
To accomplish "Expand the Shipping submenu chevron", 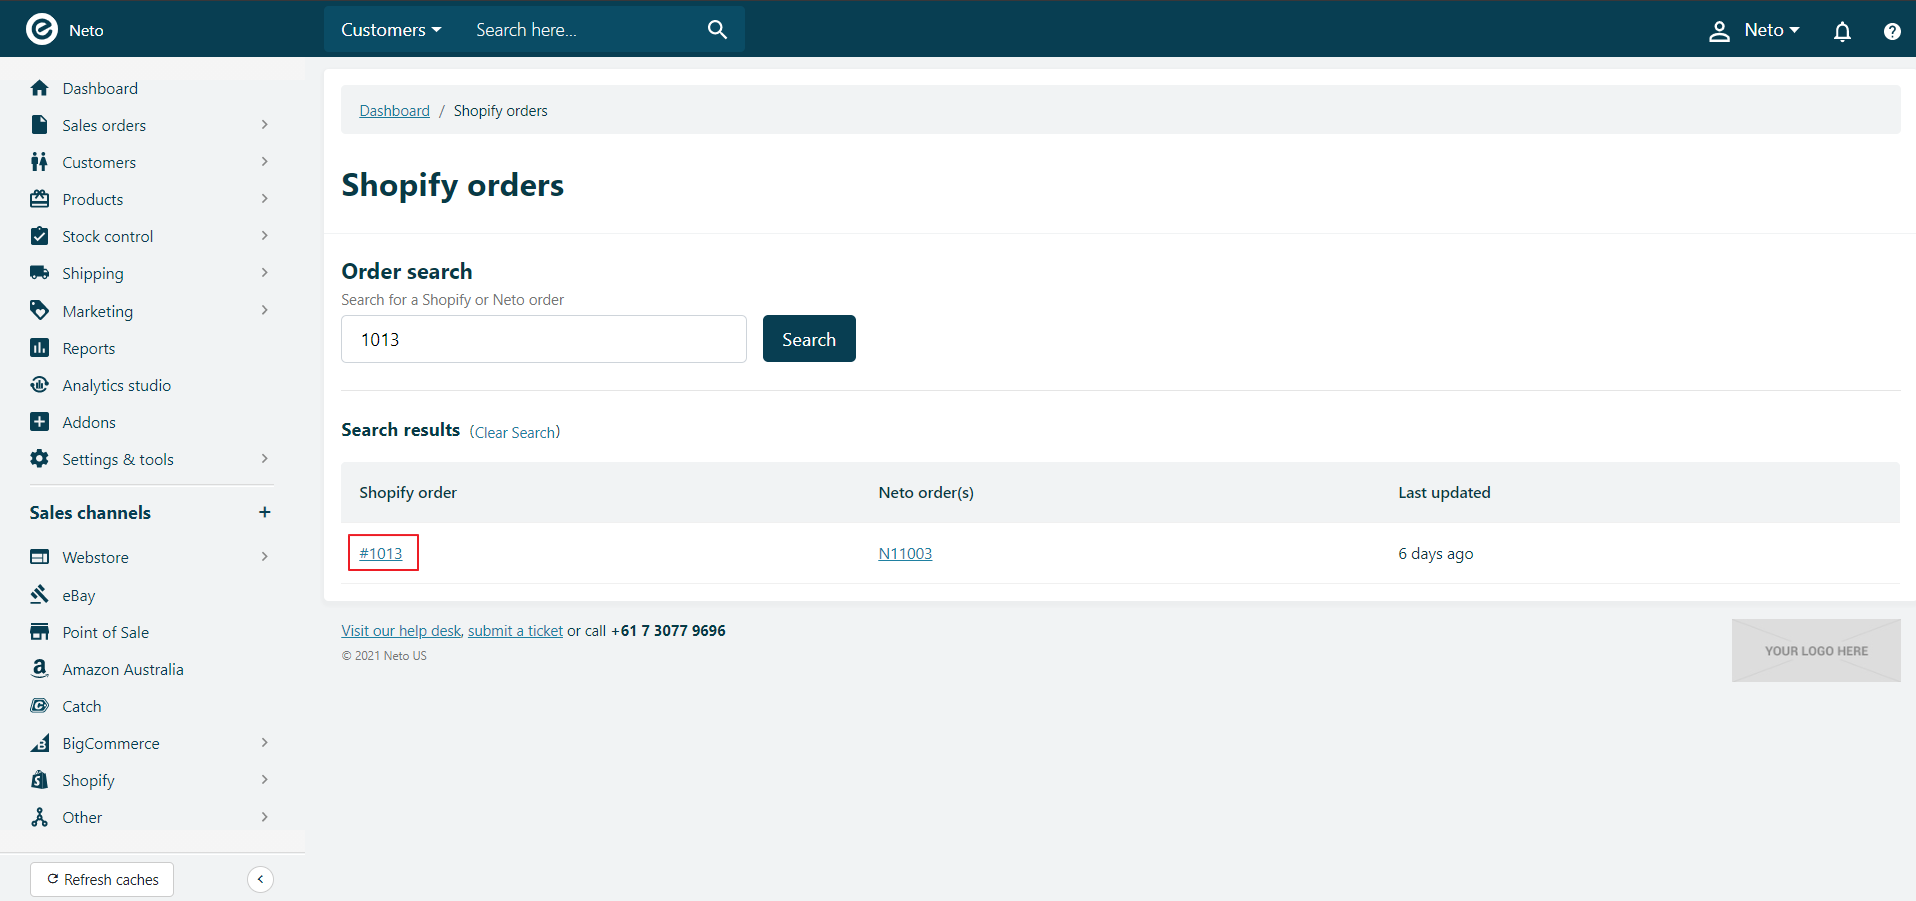I will coord(264,273).
